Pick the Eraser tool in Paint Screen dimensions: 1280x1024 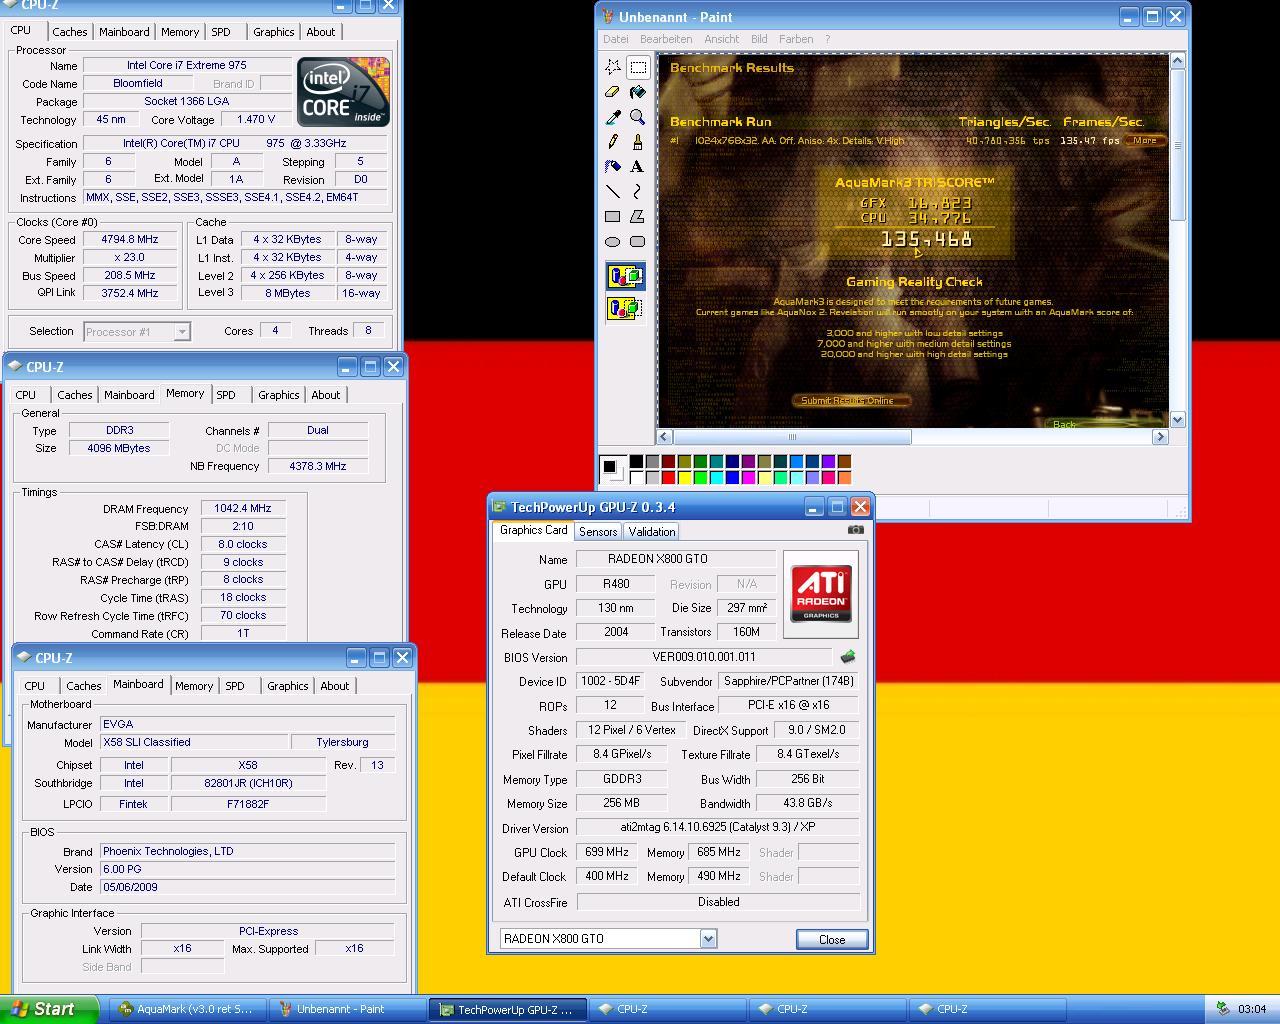[613, 92]
